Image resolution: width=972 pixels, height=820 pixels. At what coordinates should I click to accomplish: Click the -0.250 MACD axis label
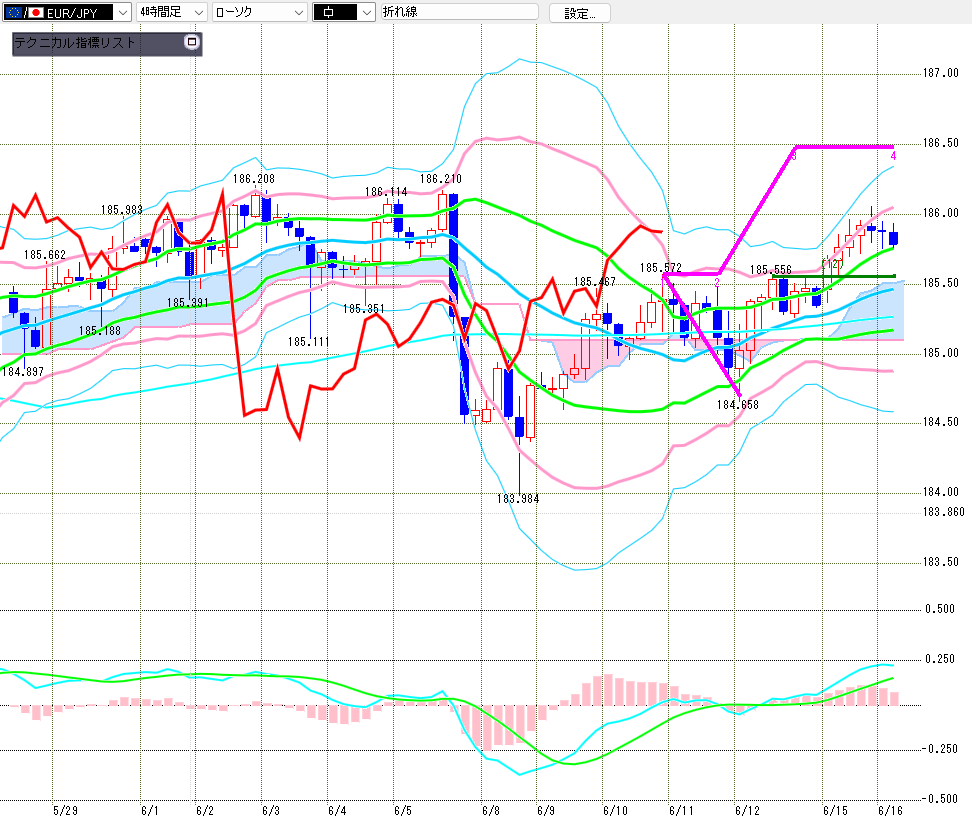939,749
